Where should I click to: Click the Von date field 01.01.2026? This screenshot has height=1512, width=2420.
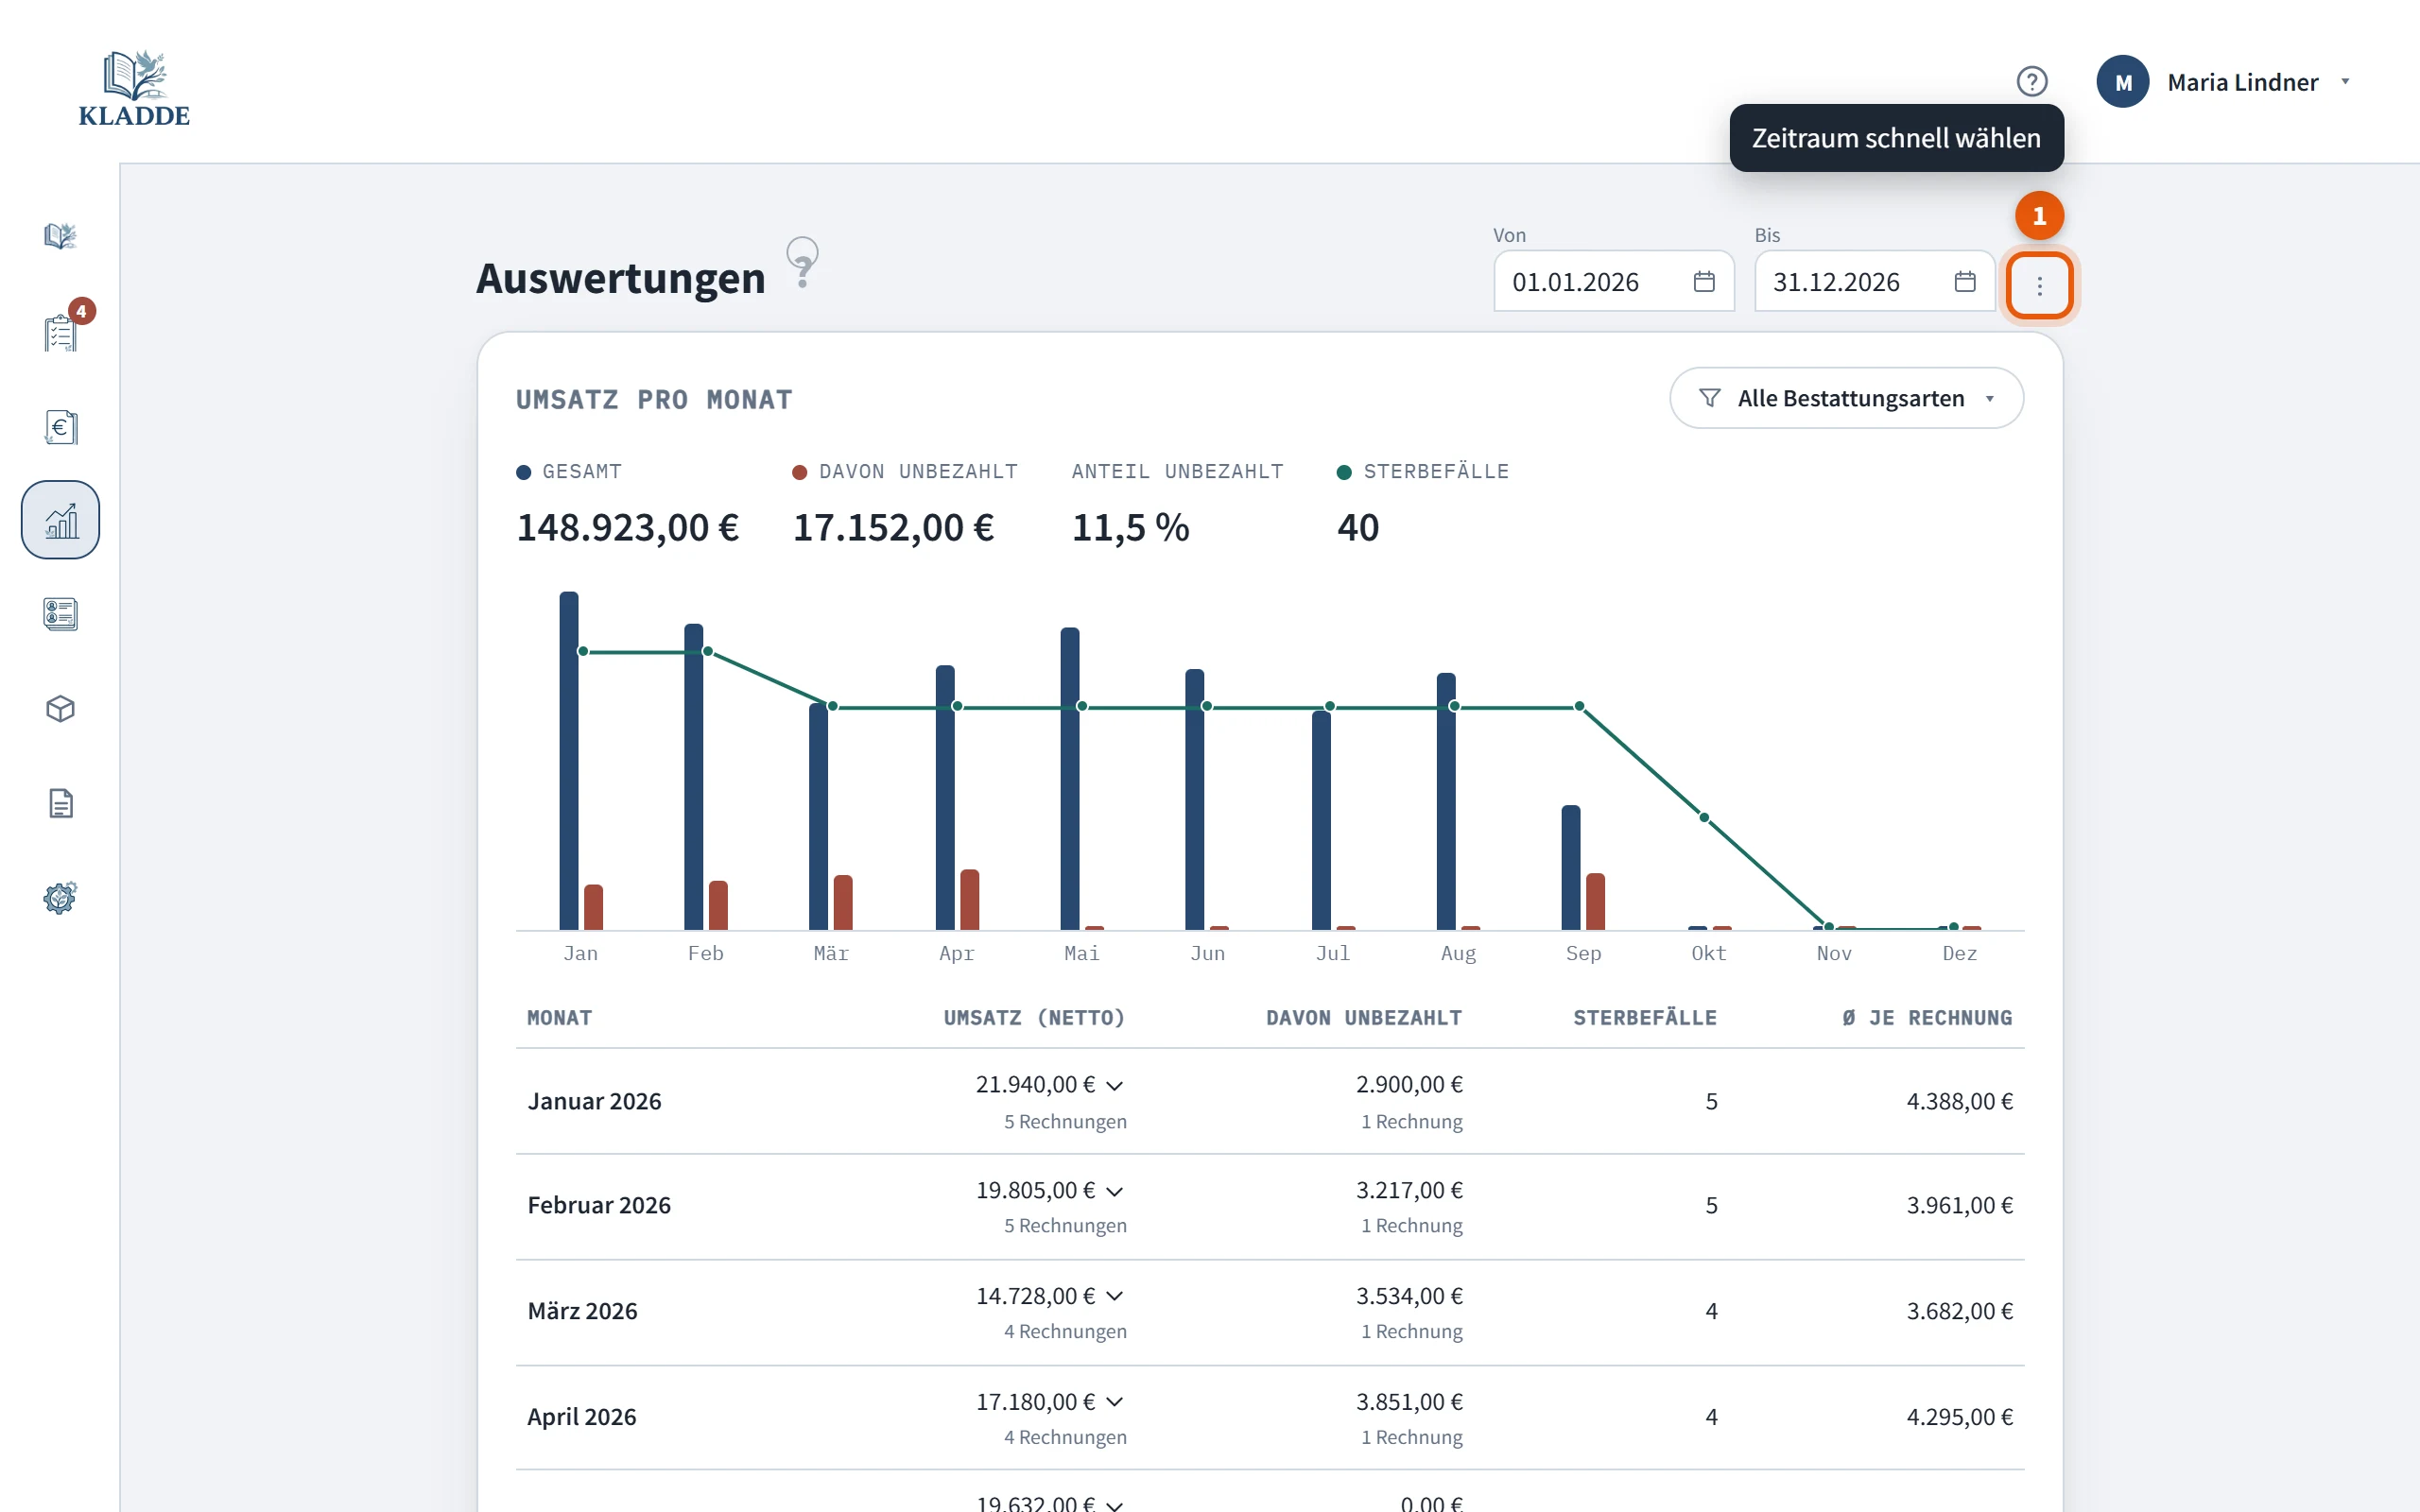pos(1613,282)
